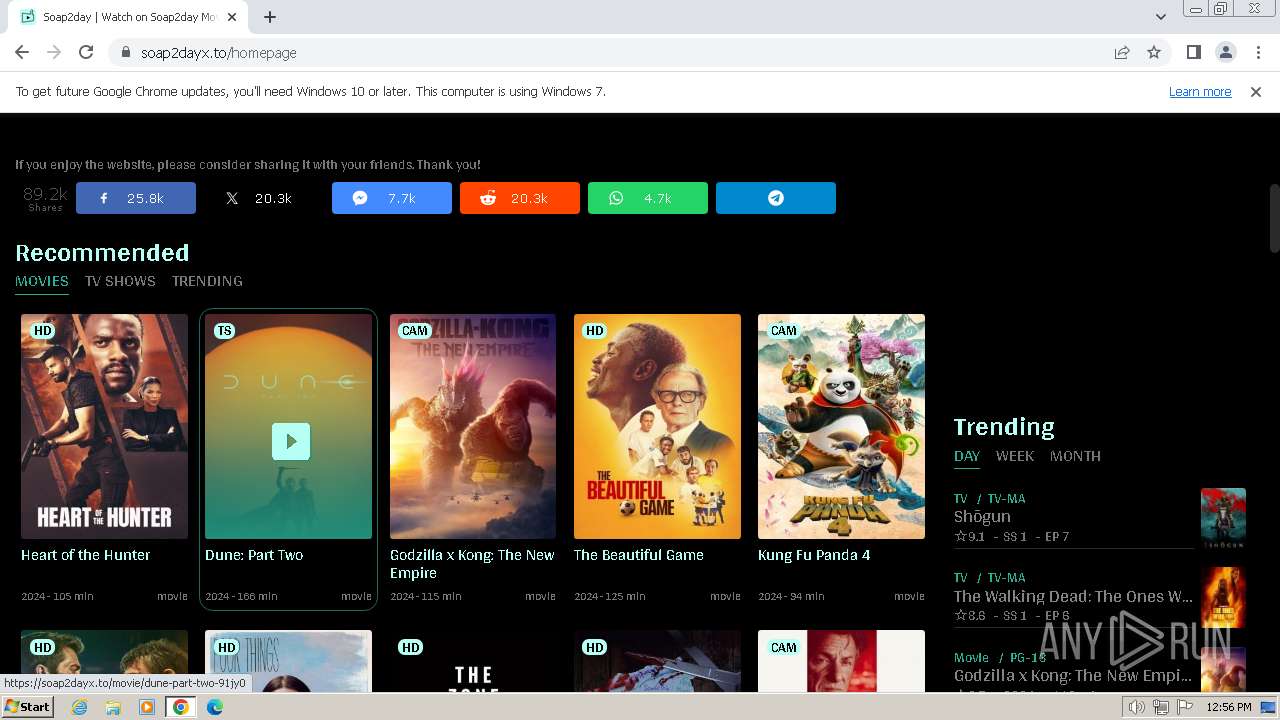Dismiss the Chrome update notification bar
1280x720 pixels.
(x=1256, y=92)
